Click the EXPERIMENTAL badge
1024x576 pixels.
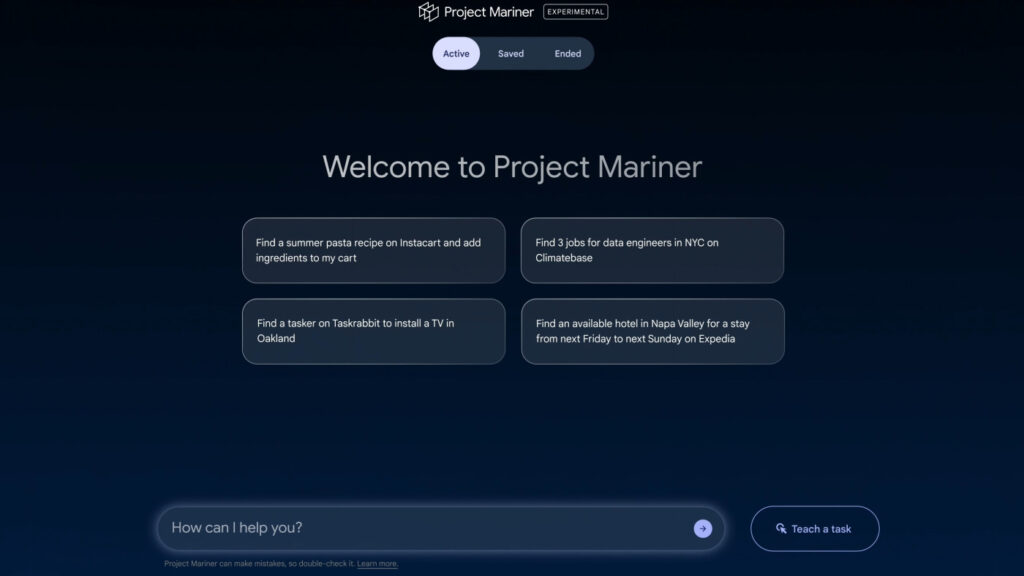pos(575,12)
